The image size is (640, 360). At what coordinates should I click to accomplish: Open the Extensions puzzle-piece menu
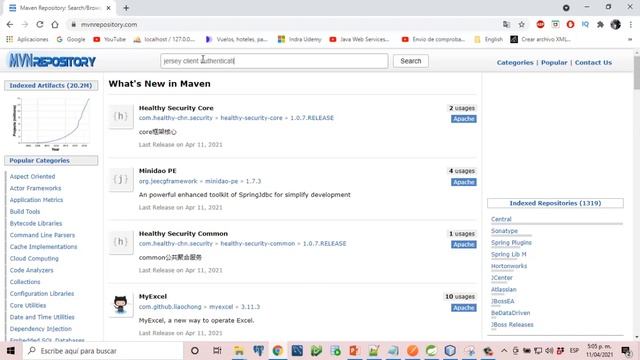pos(600,24)
